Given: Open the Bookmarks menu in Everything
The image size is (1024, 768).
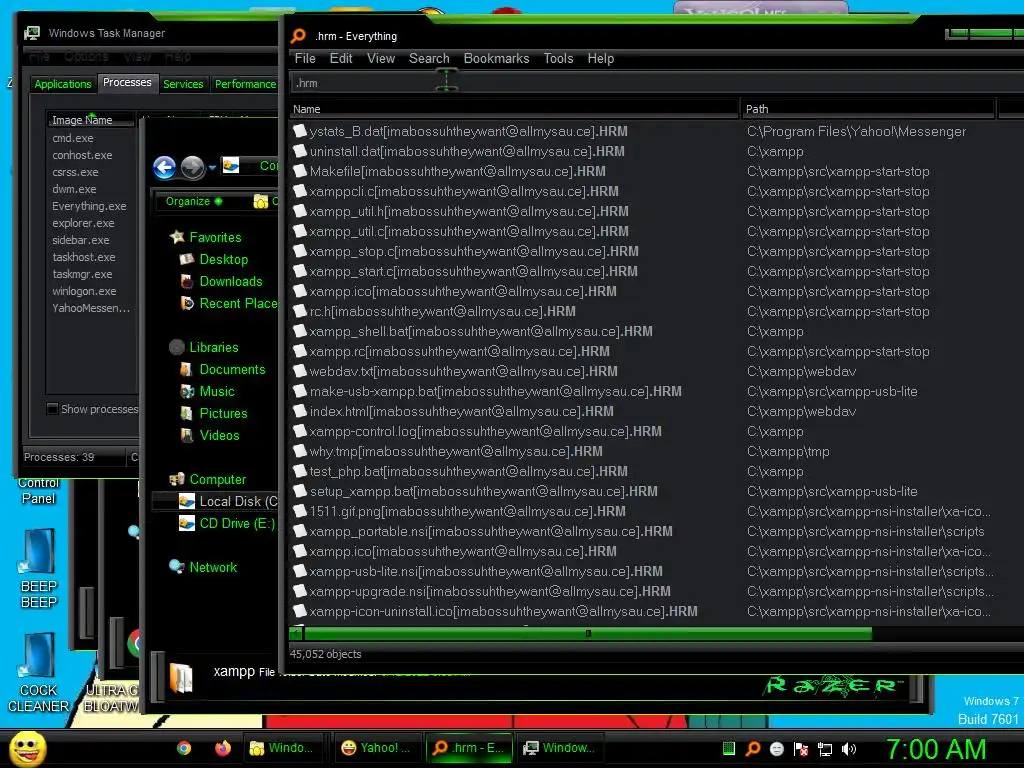Looking at the screenshot, I should (x=496, y=59).
